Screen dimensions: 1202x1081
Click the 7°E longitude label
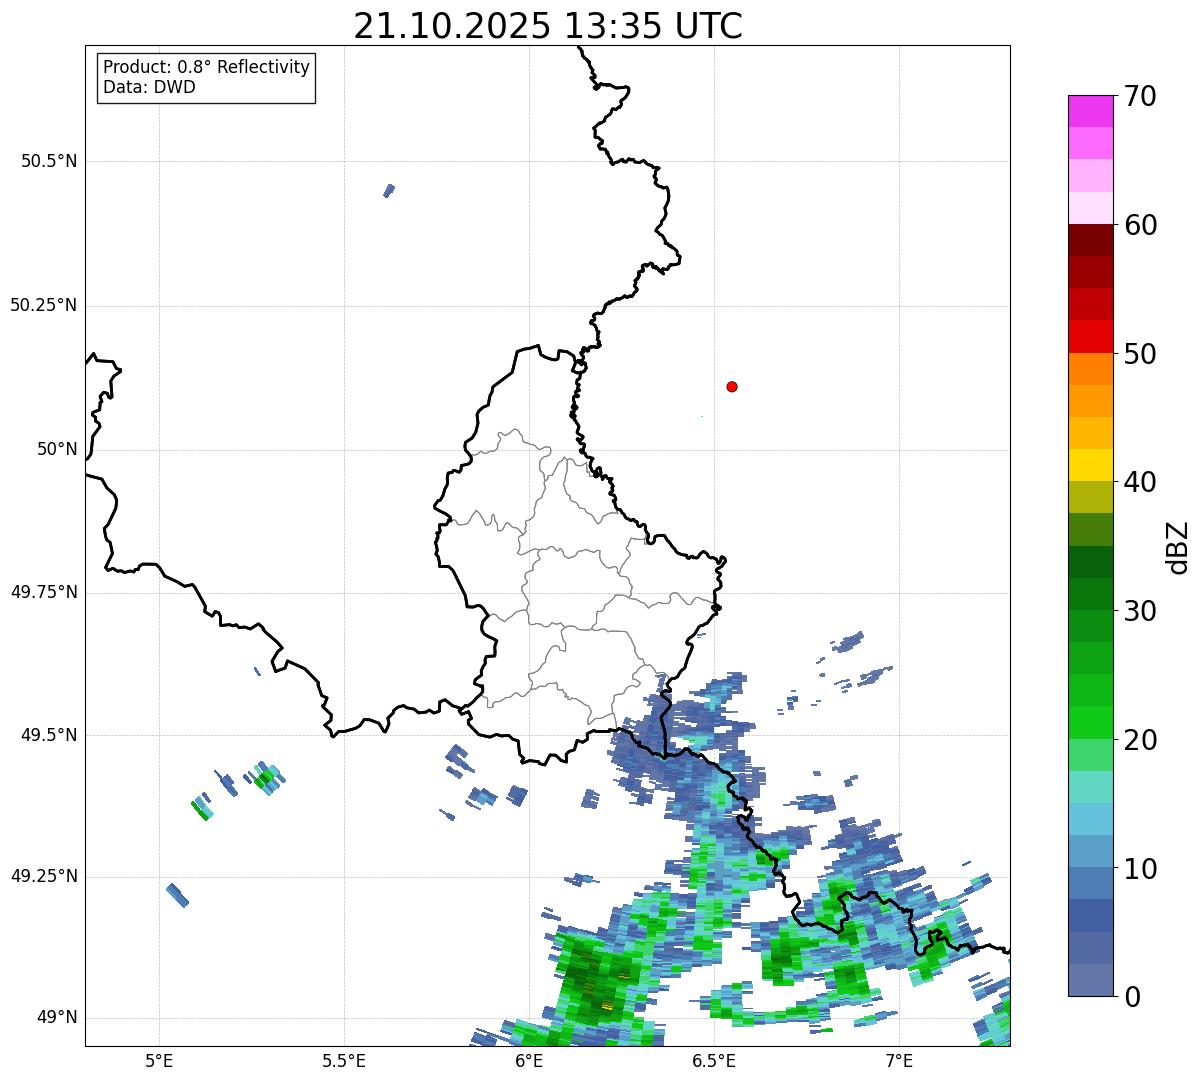(x=899, y=1060)
